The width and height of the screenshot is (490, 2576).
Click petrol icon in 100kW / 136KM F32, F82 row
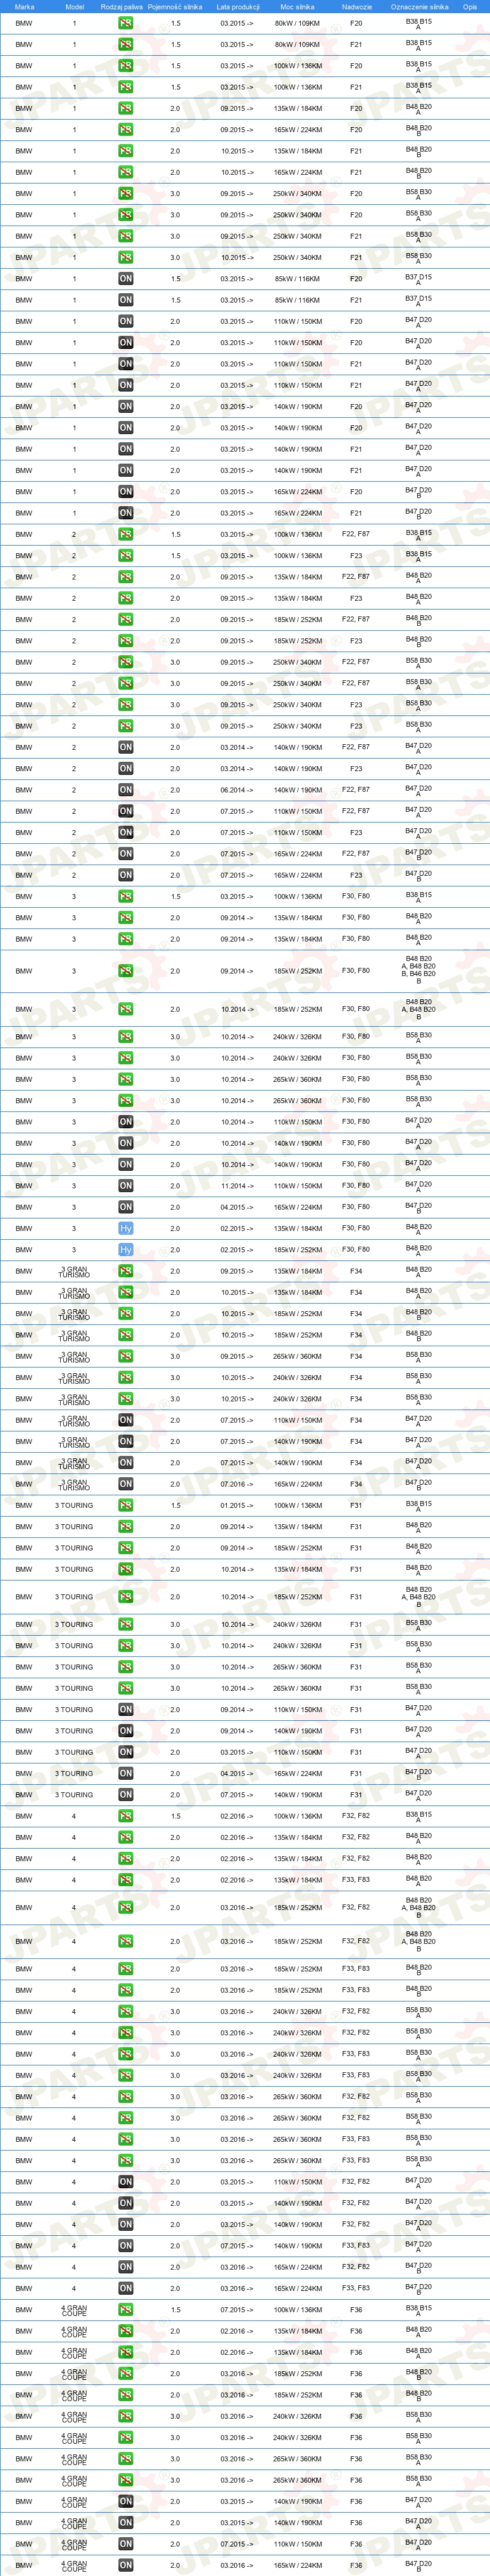tap(125, 1816)
